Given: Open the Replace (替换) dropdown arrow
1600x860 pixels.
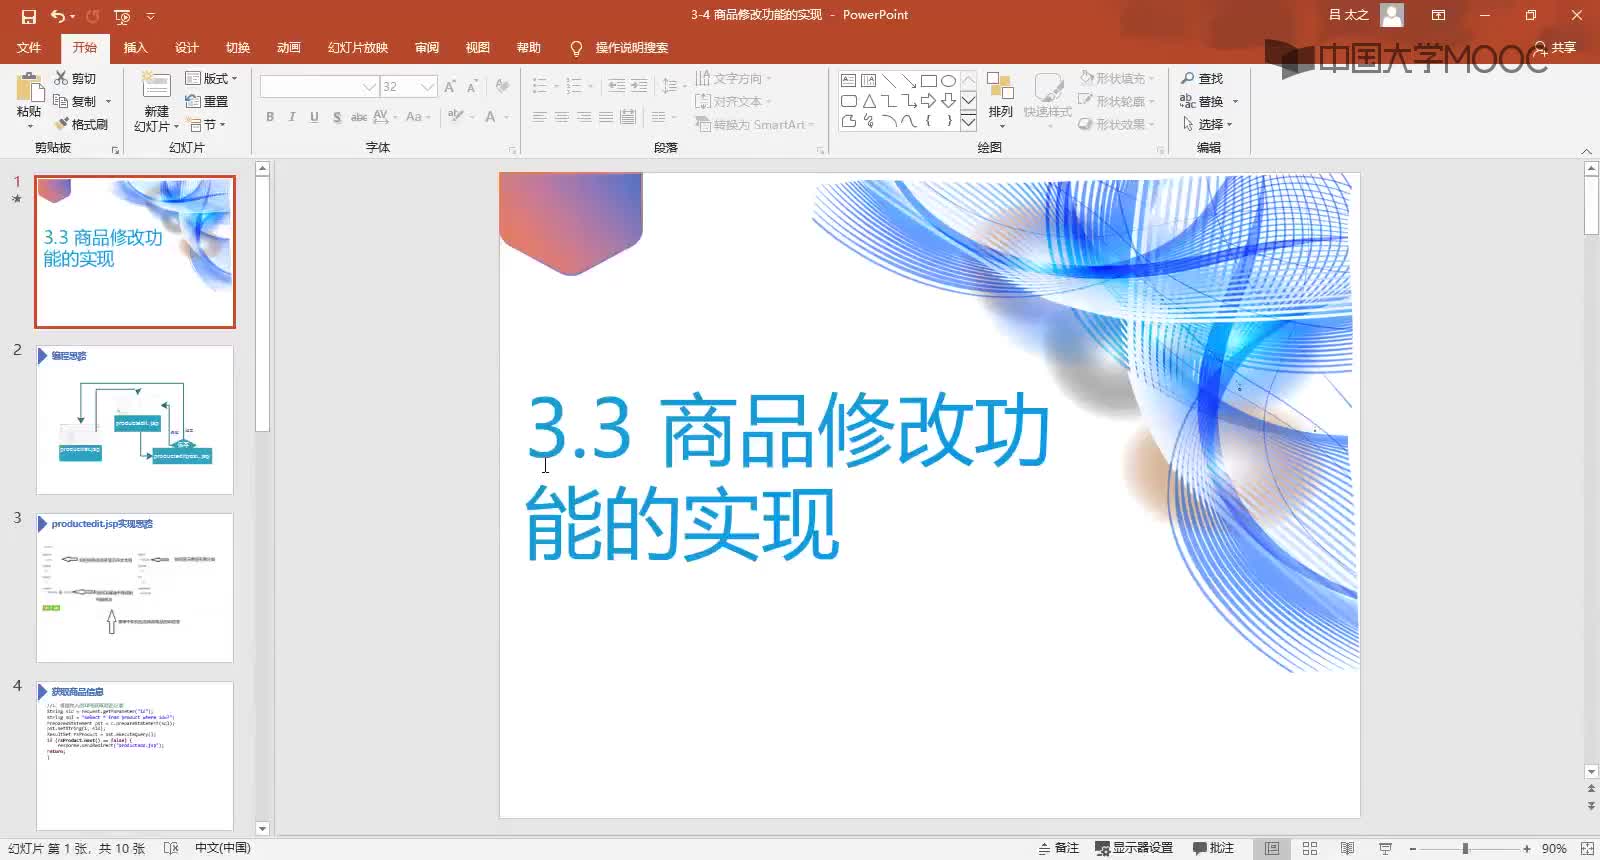Looking at the screenshot, I should (1236, 101).
